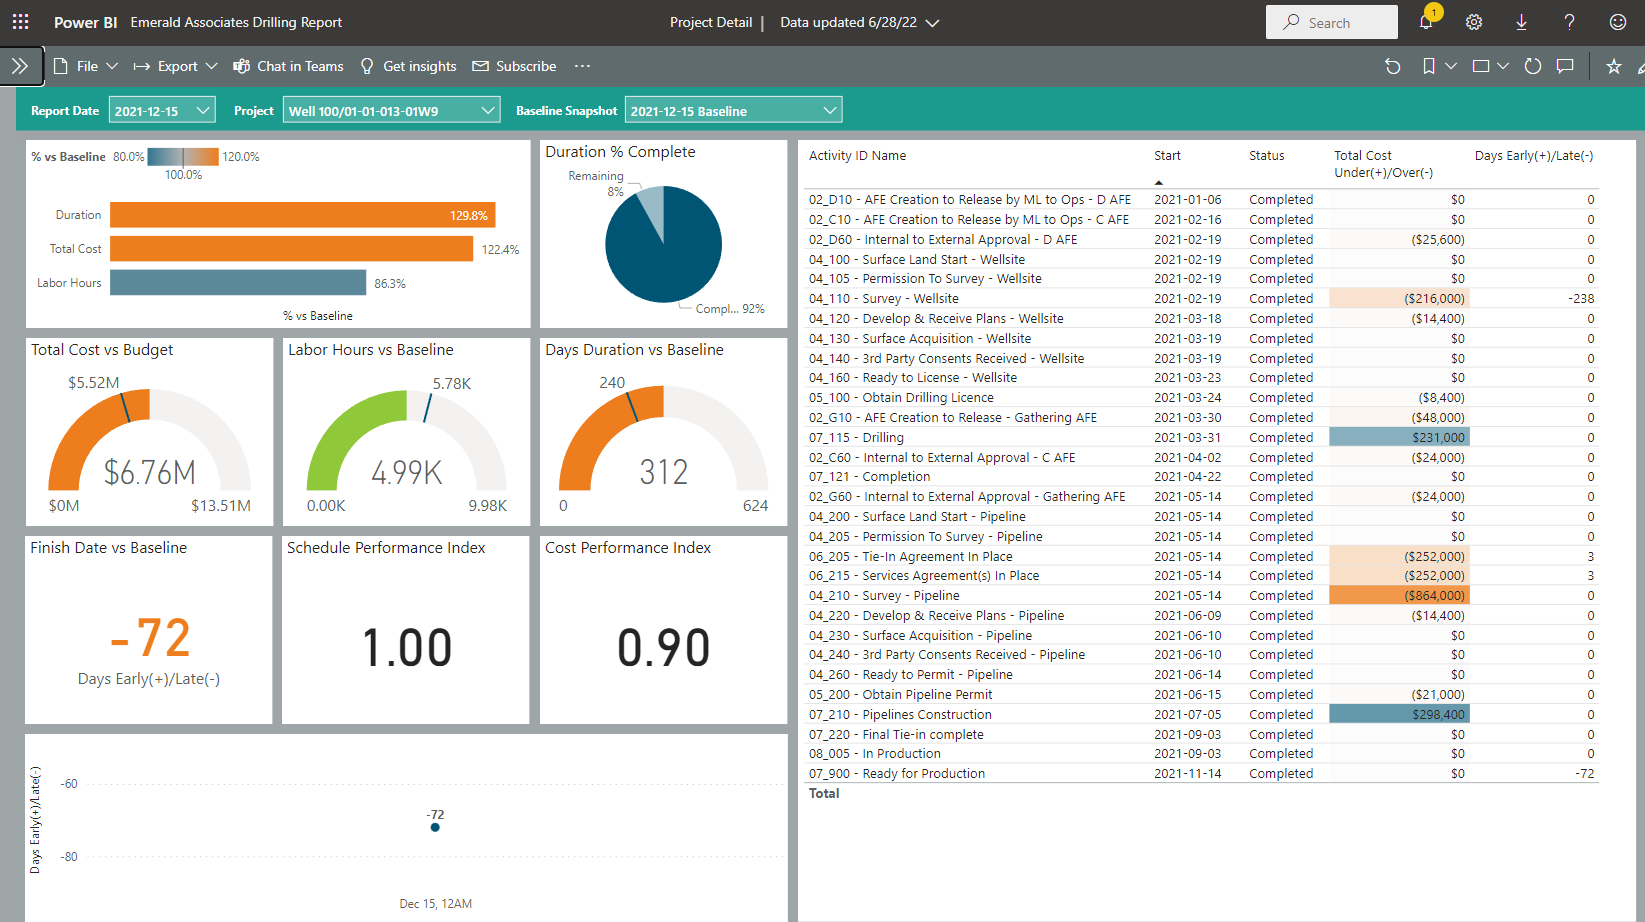1645x922 pixels.
Task: Open the comments speech bubble
Action: (x=1566, y=66)
